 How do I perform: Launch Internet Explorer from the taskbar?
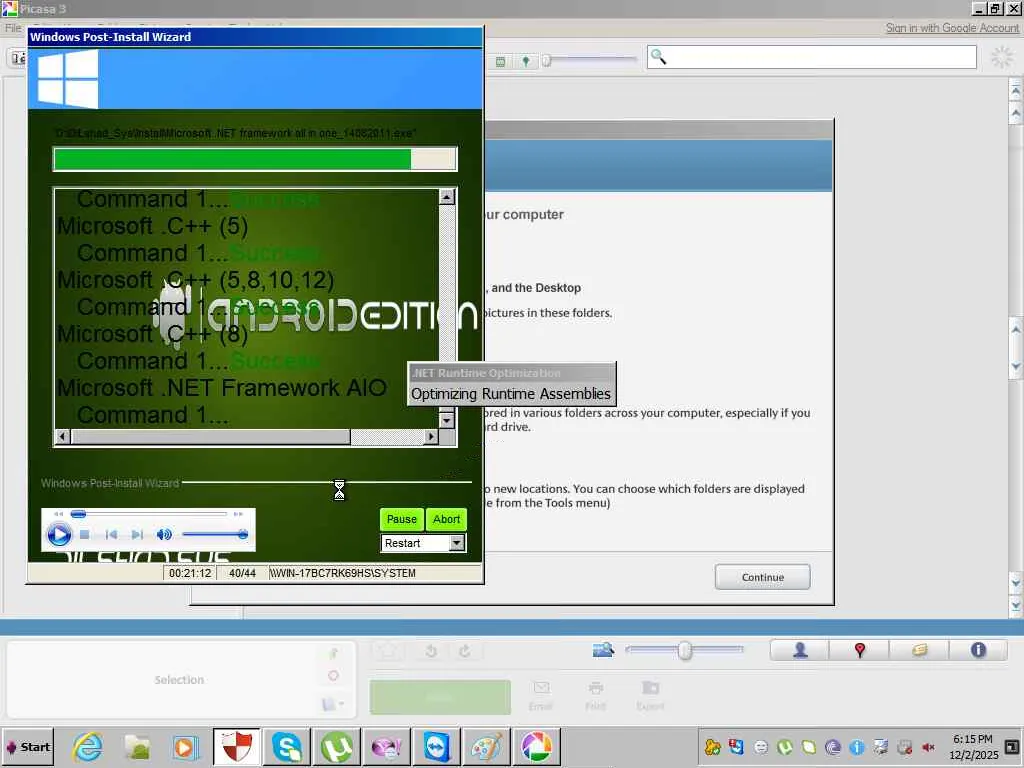click(88, 747)
